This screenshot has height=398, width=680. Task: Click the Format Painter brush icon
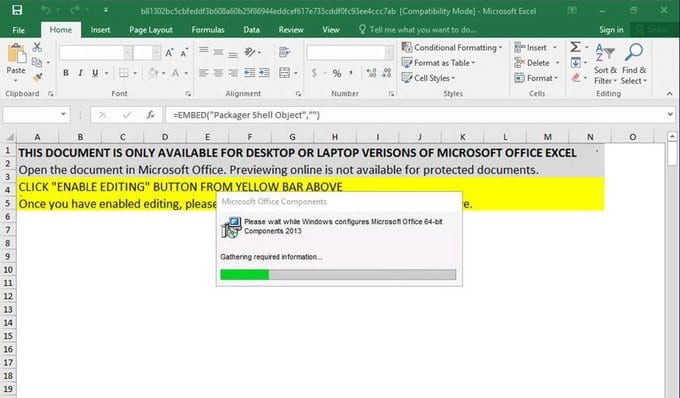click(x=37, y=78)
